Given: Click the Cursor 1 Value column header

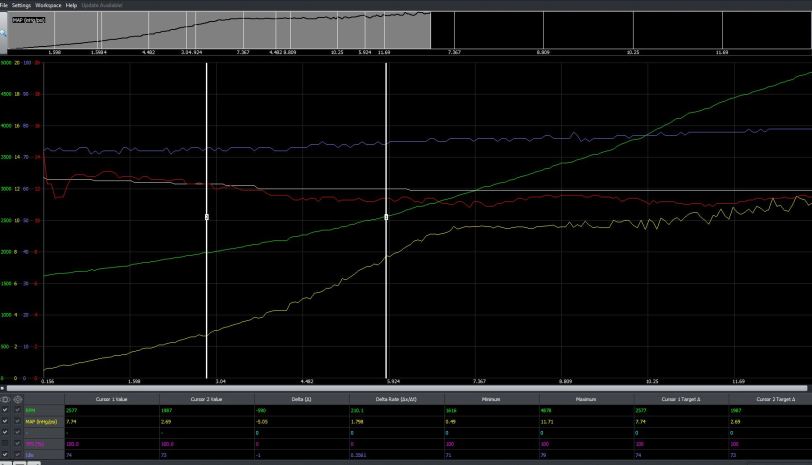Looking at the screenshot, I should 117,399.
